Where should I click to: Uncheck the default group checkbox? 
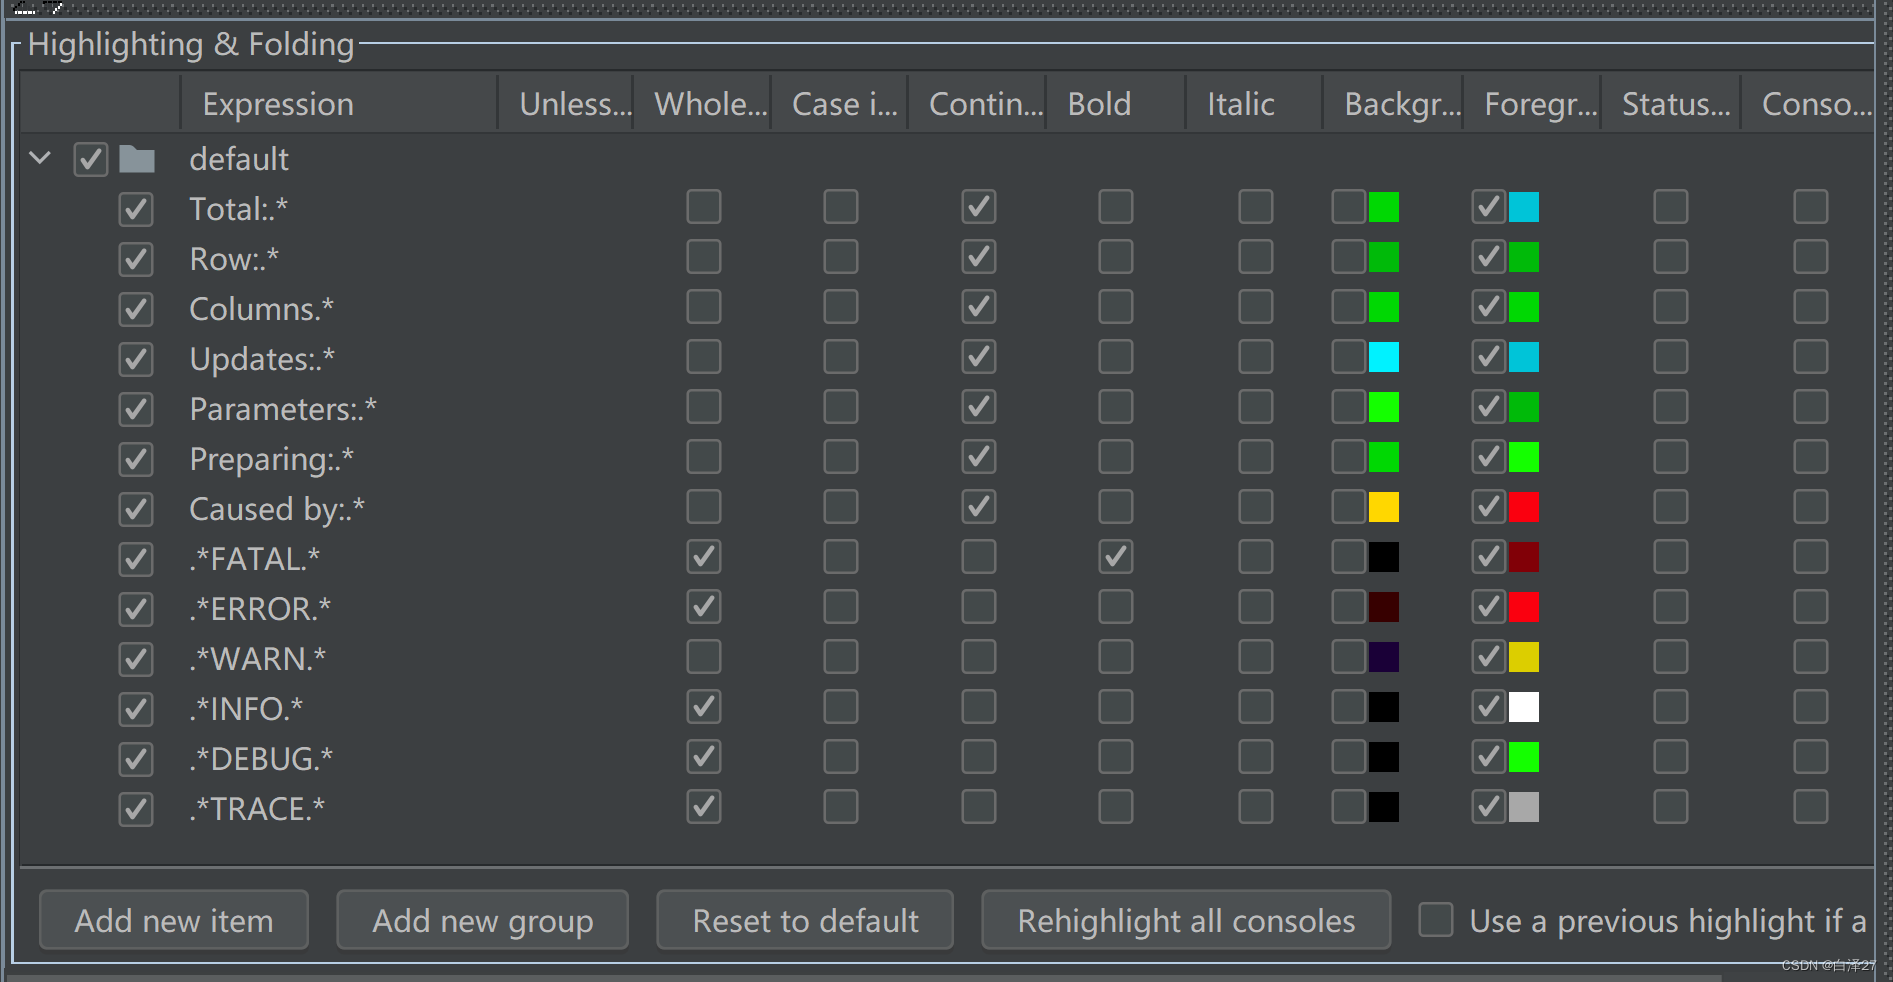(90, 158)
